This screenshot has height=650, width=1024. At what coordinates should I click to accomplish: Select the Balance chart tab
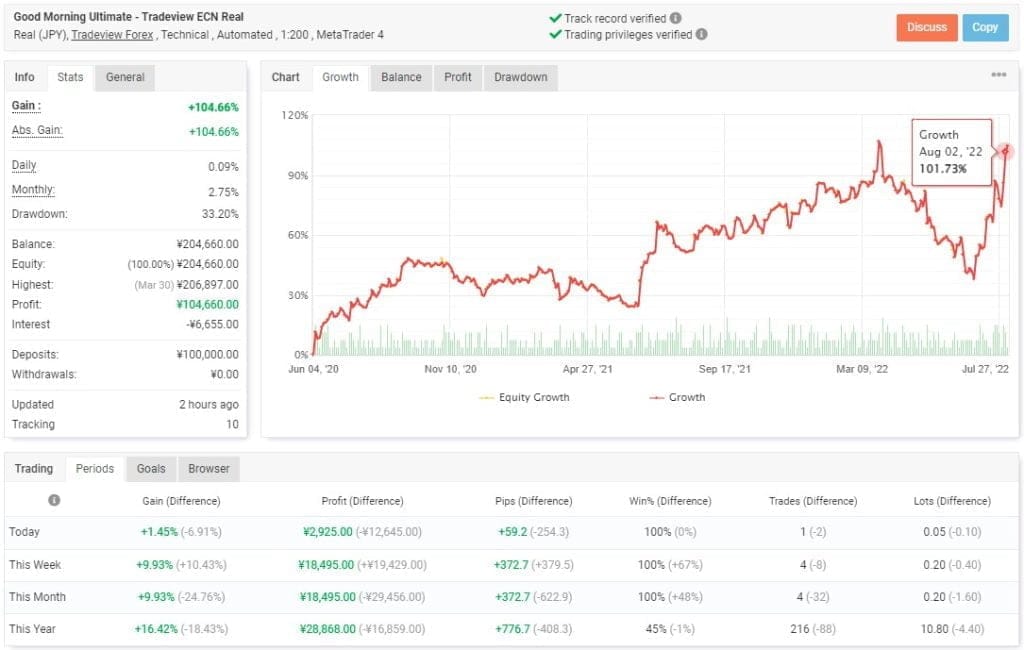click(x=400, y=77)
